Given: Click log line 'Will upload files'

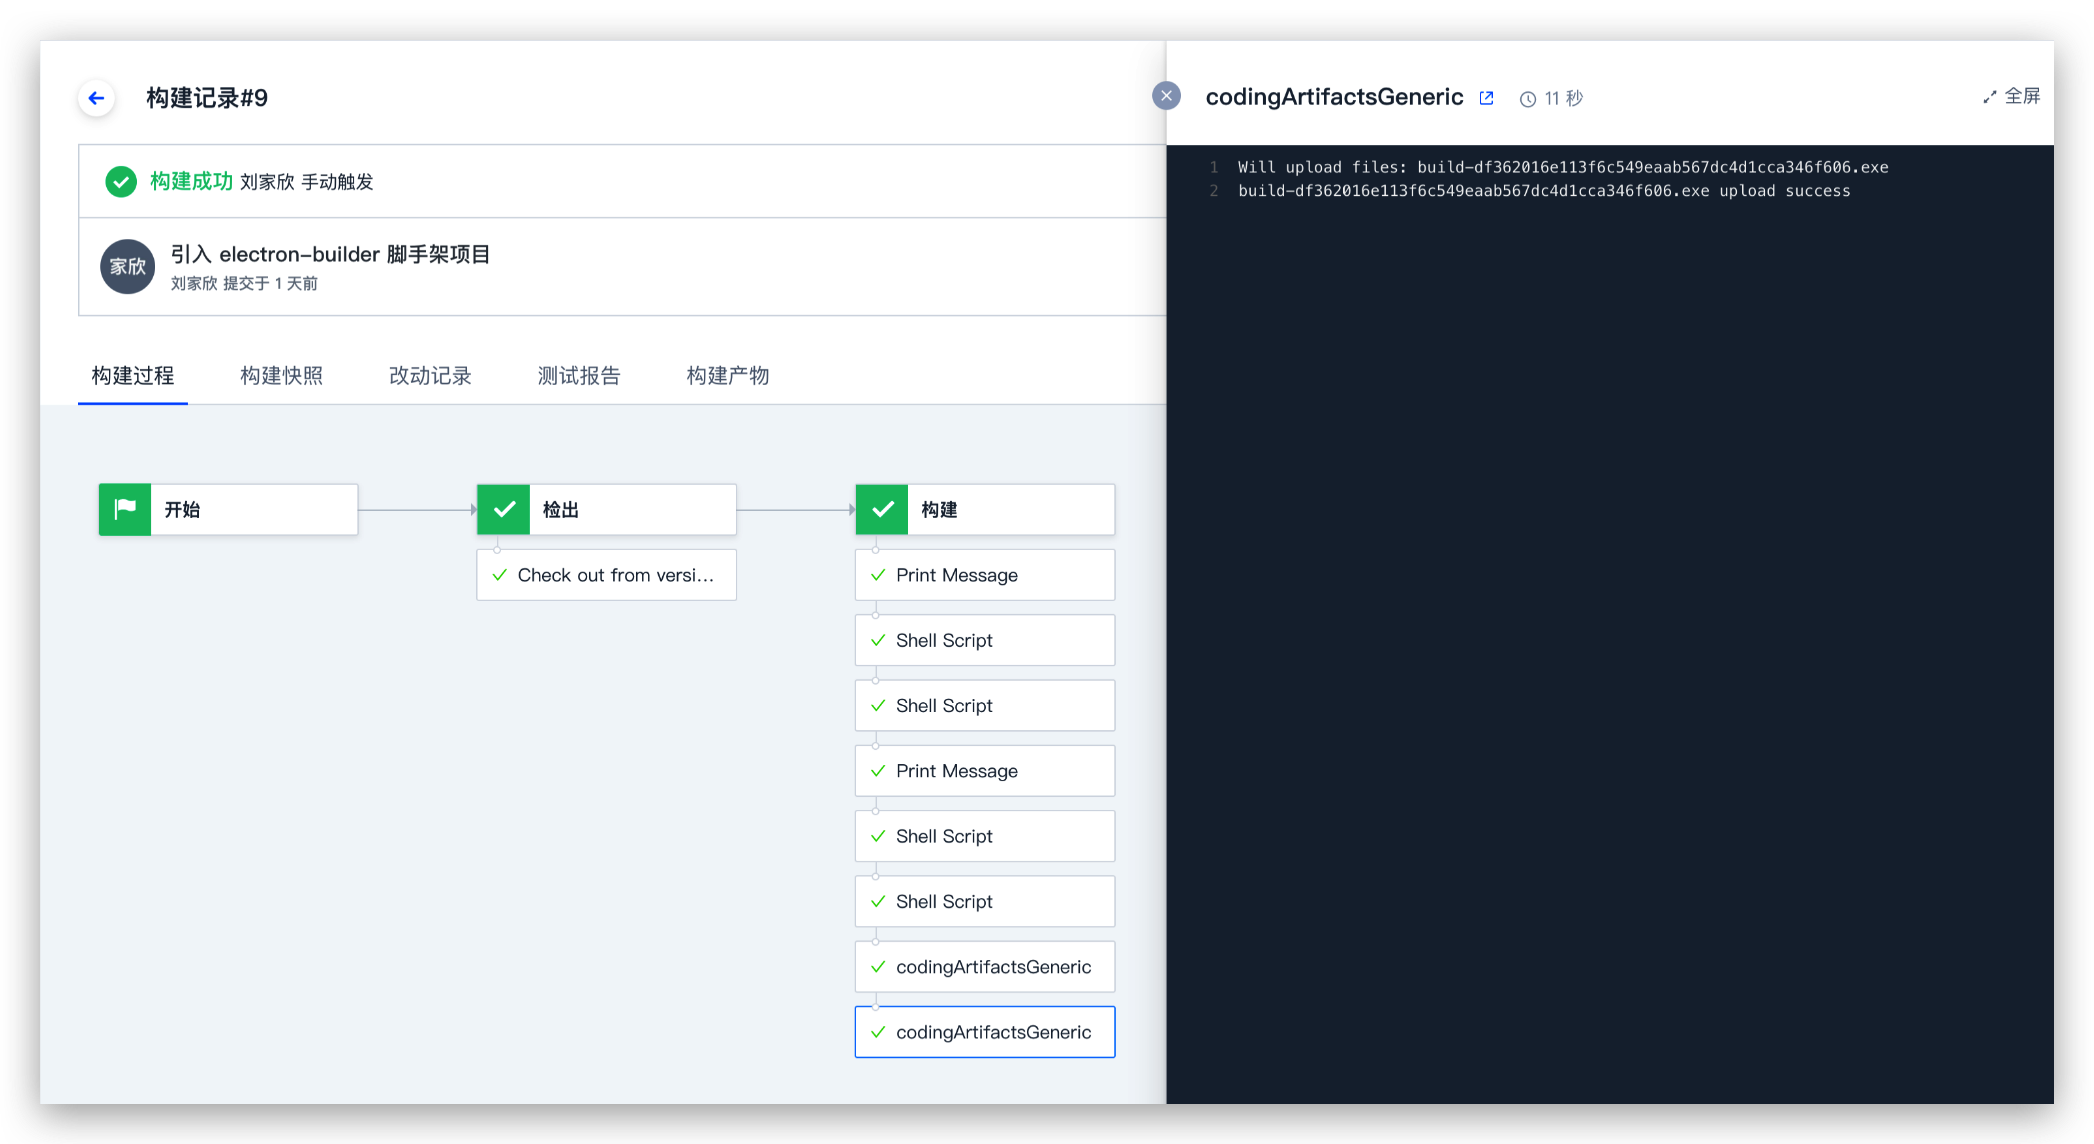Looking at the screenshot, I should coord(1563,167).
